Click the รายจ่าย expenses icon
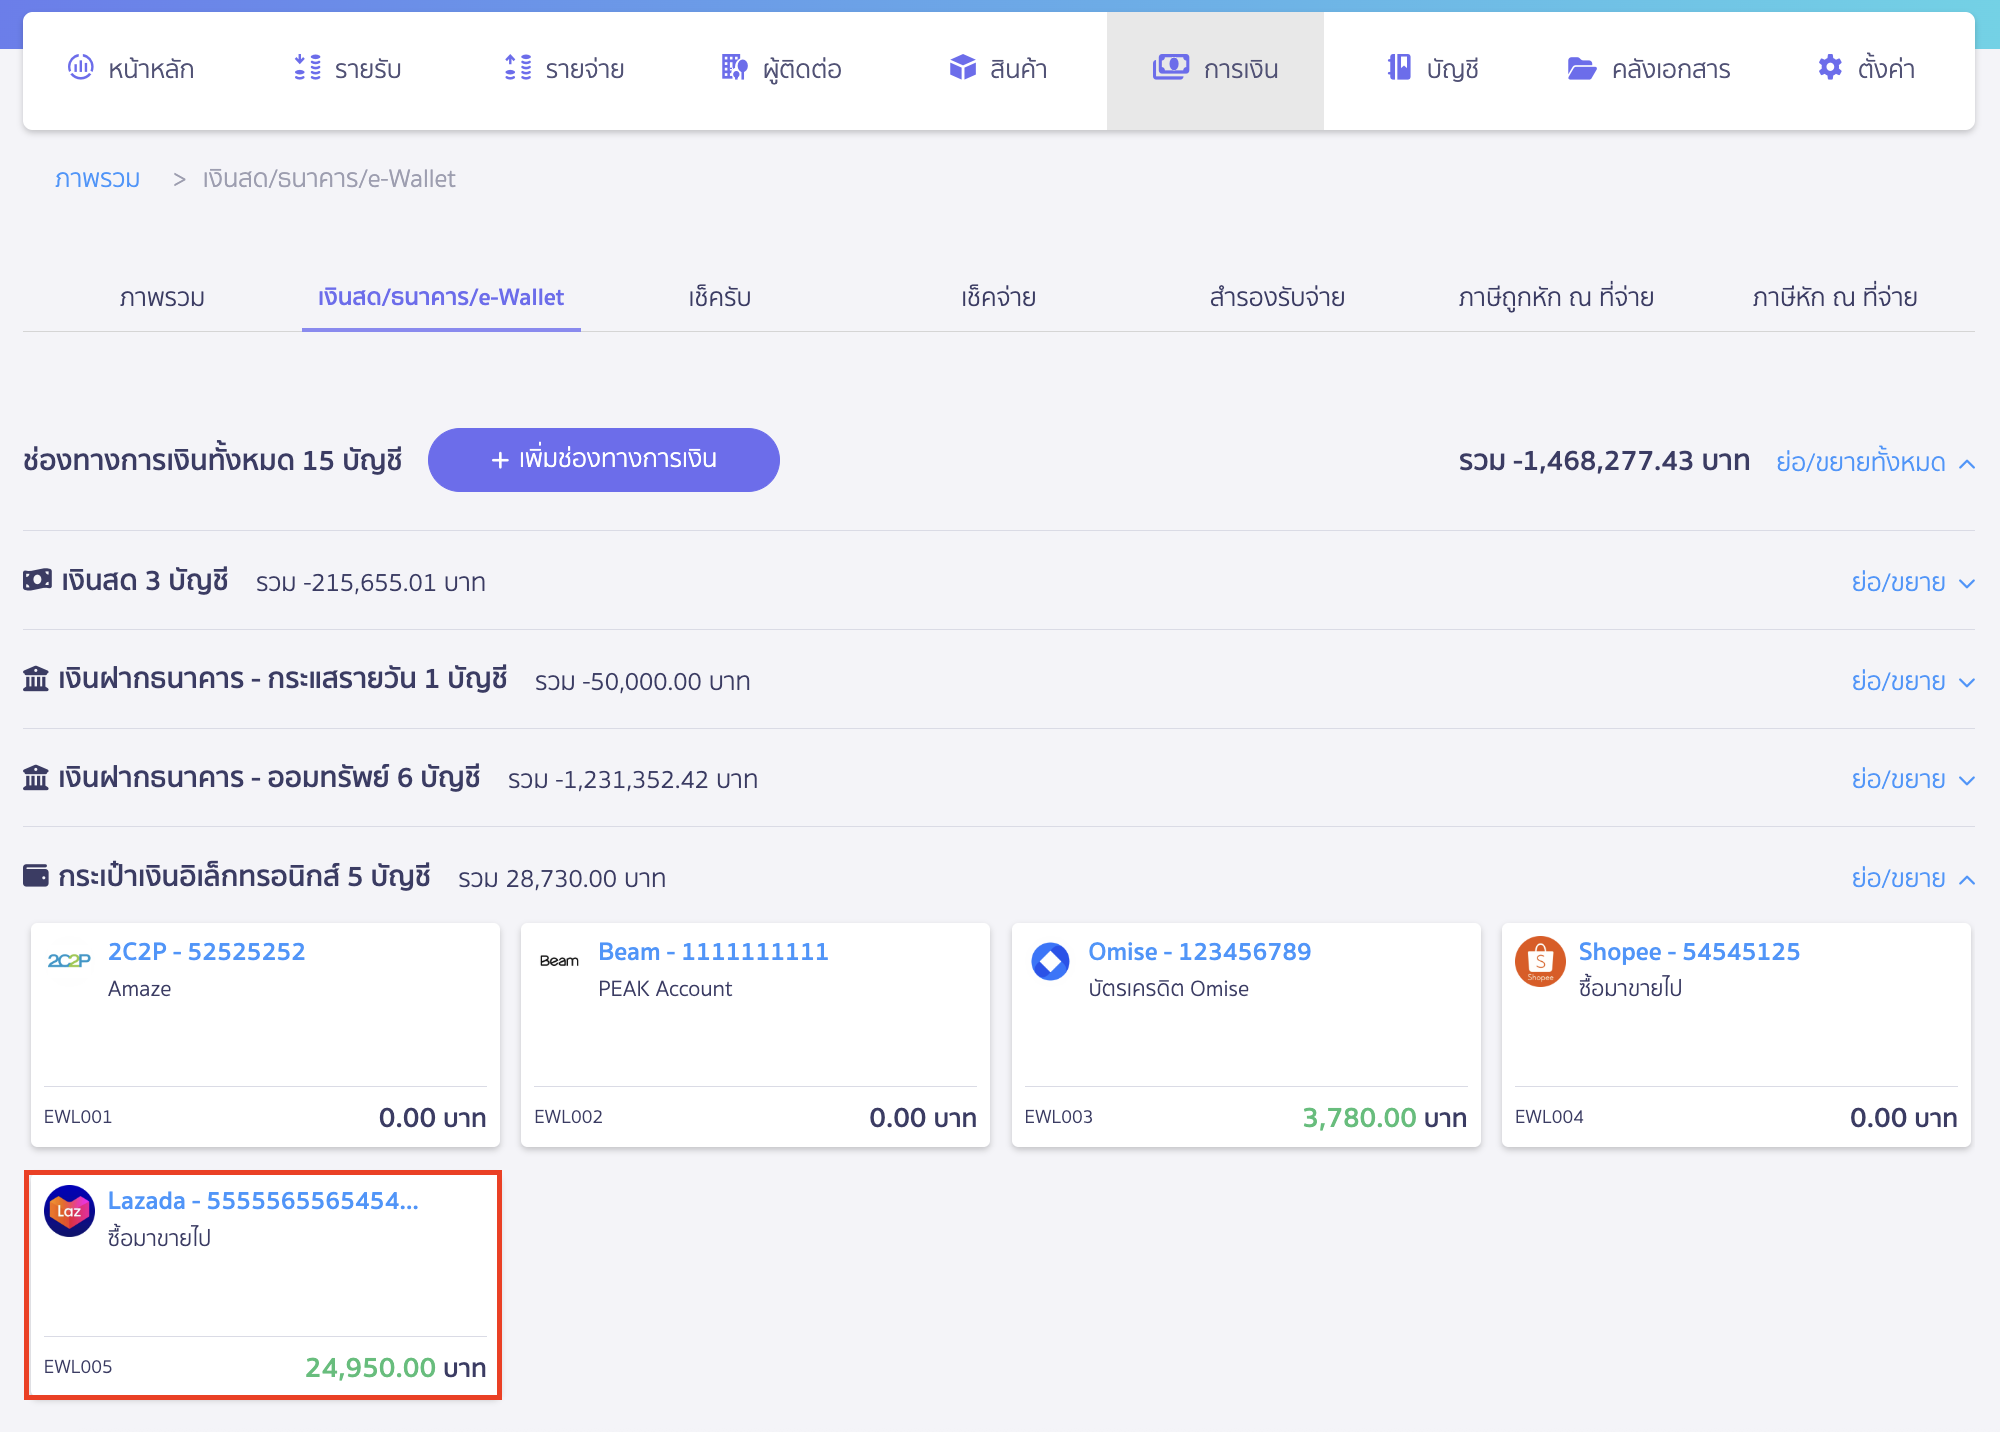2000x1432 pixels. click(x=515, y=68)
